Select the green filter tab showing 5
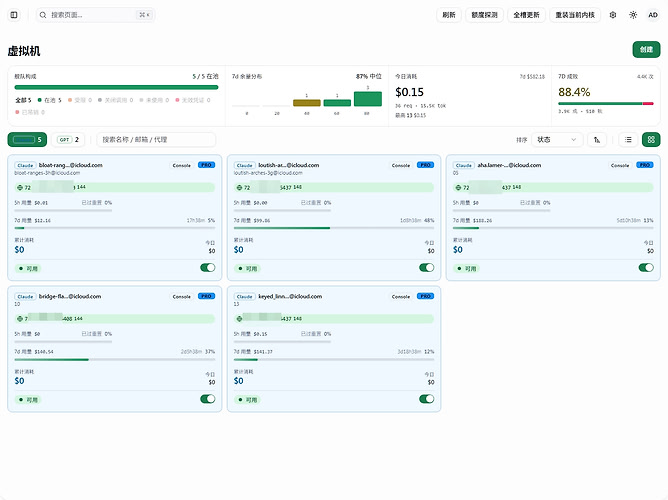The height and width of the screenshot is (500, 668). click(x=27, y=140)
